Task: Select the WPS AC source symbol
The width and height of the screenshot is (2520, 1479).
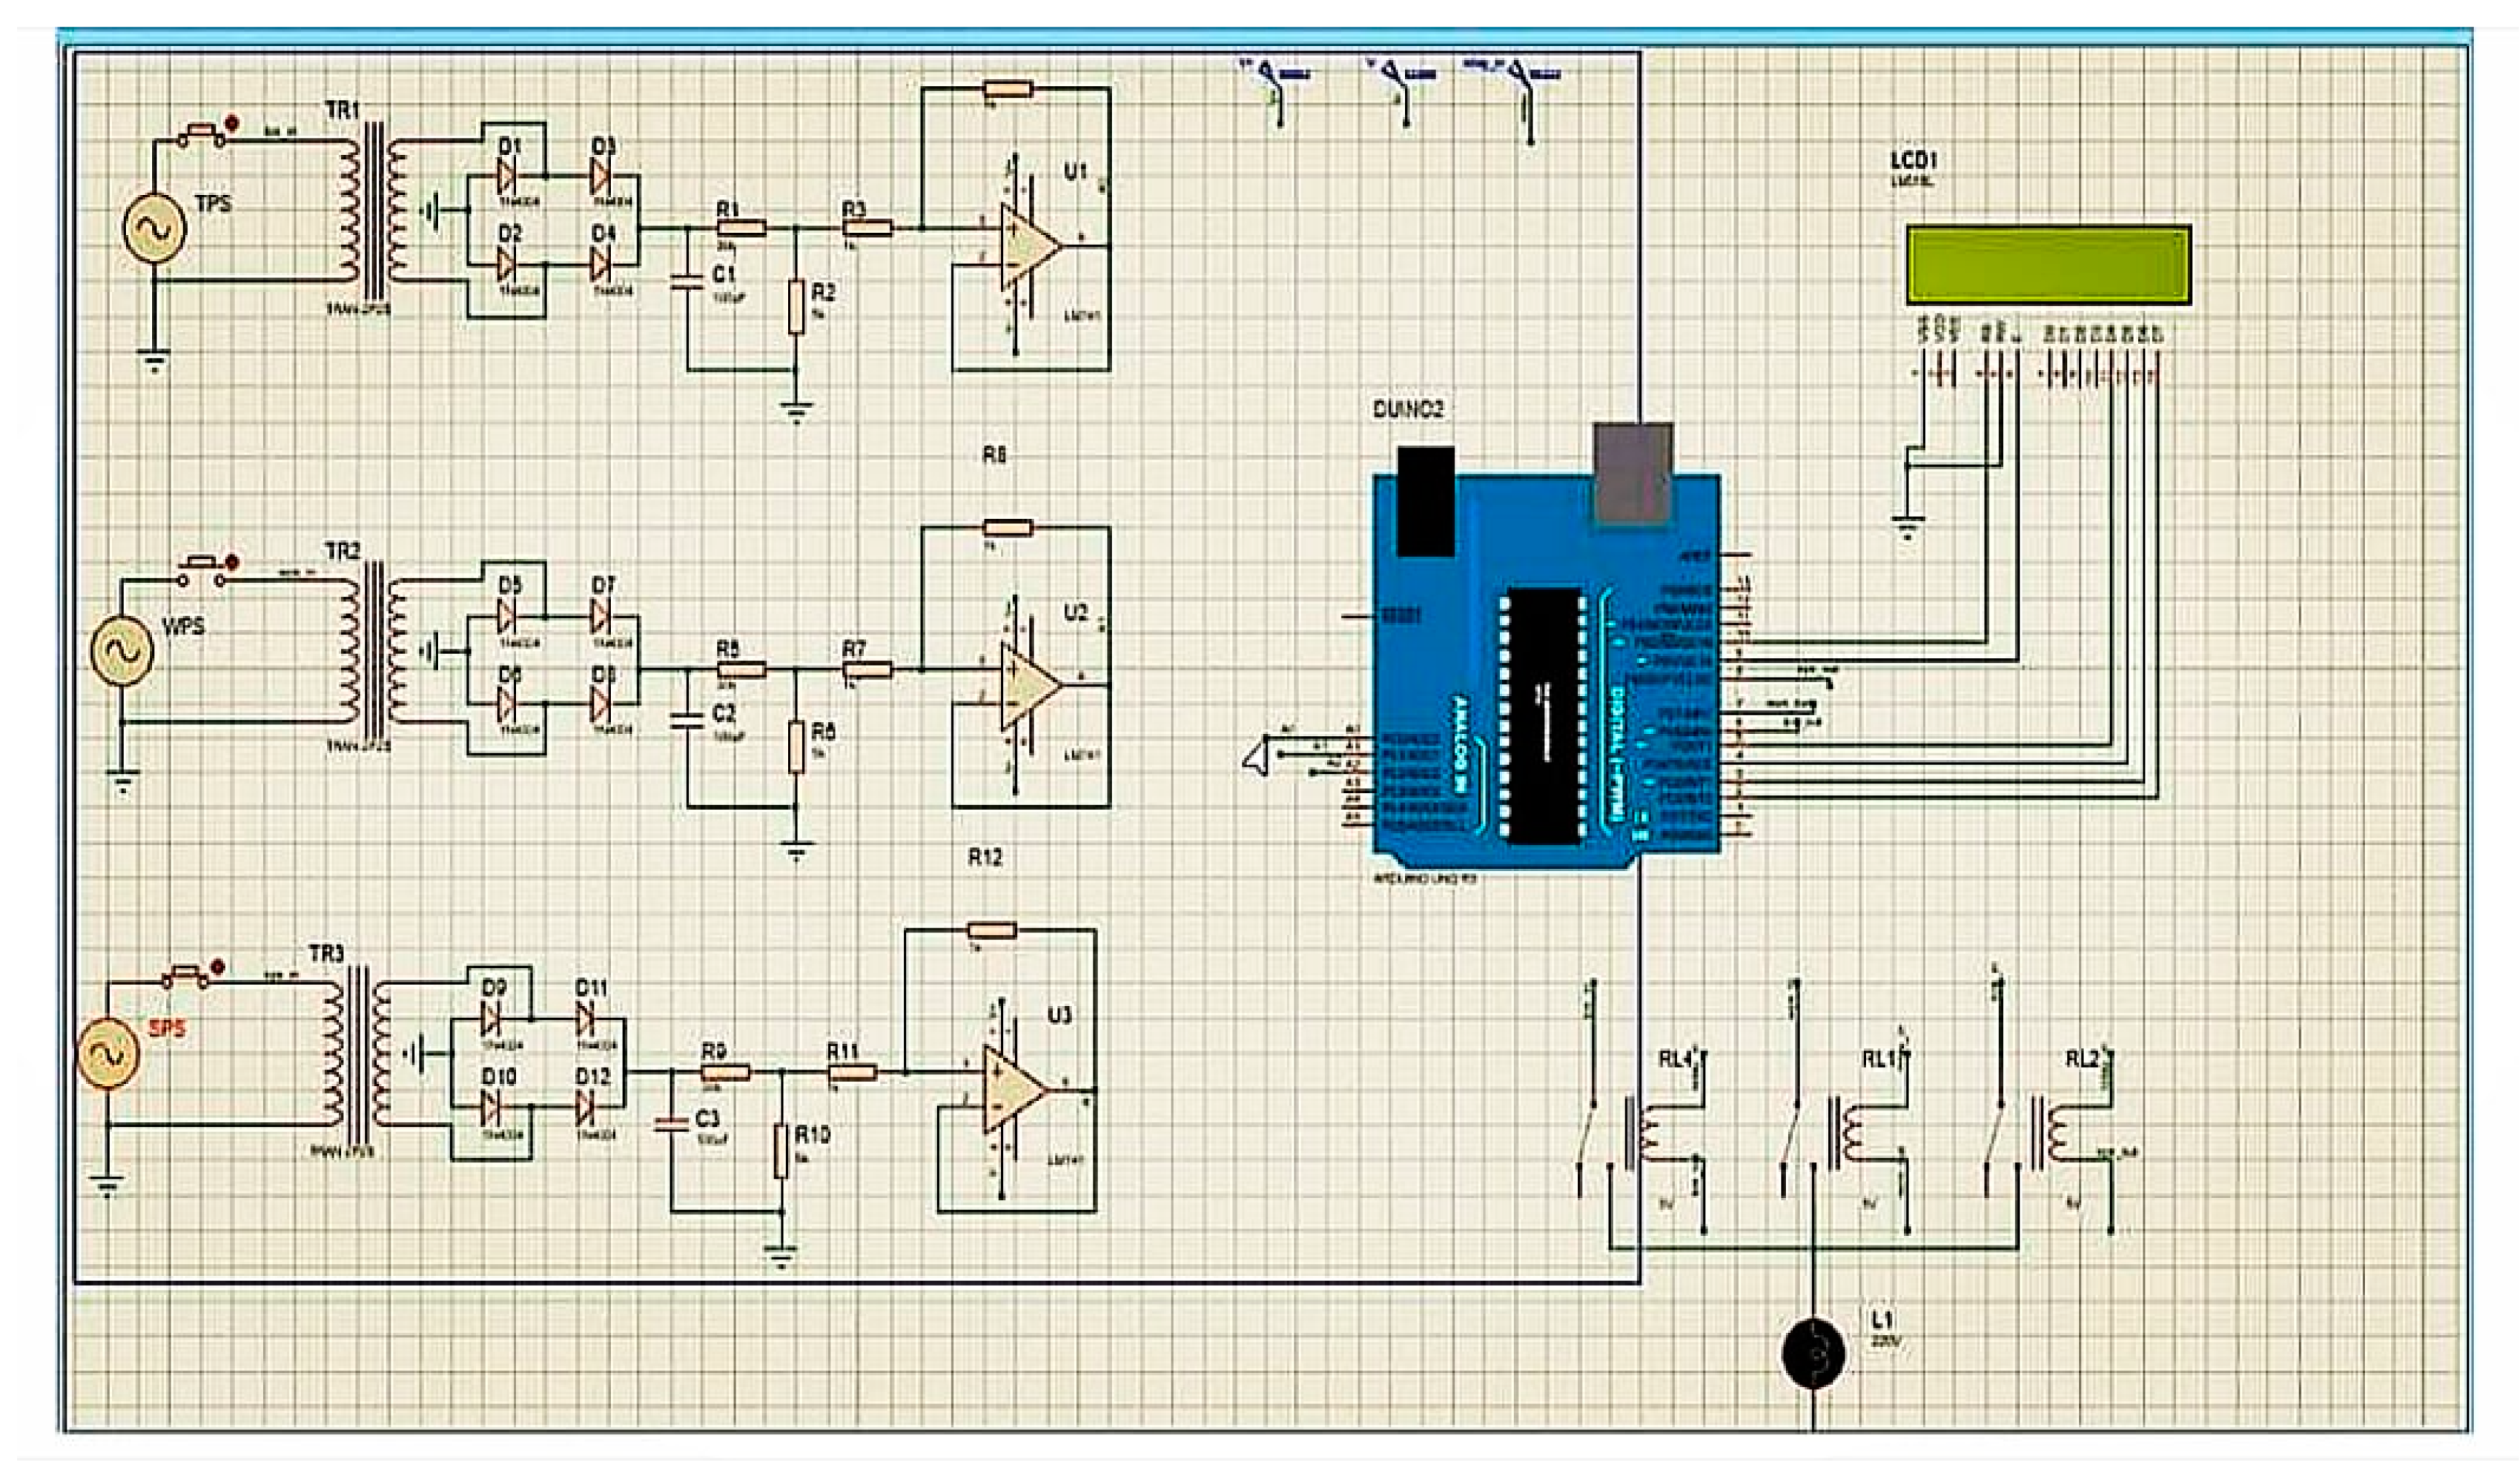Action: click(122, 651)
